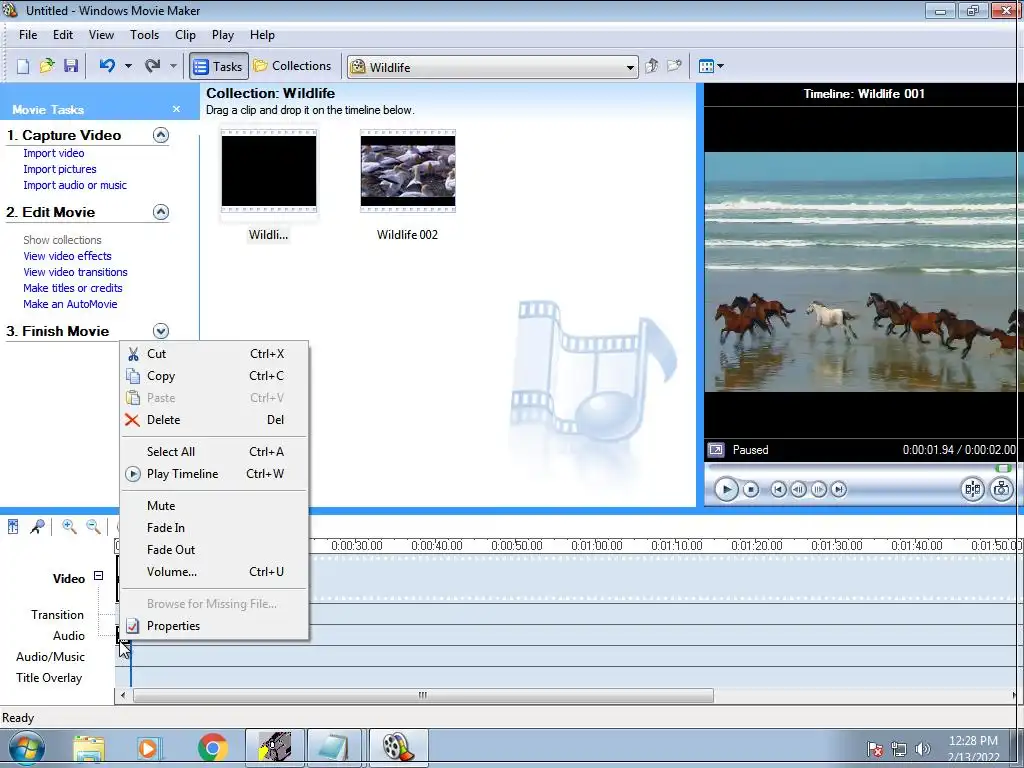The image size is (1024, 768).
Task: Click the timeline horizontal scrollbar
Action: pyautogui.click(x=423, y=696)
